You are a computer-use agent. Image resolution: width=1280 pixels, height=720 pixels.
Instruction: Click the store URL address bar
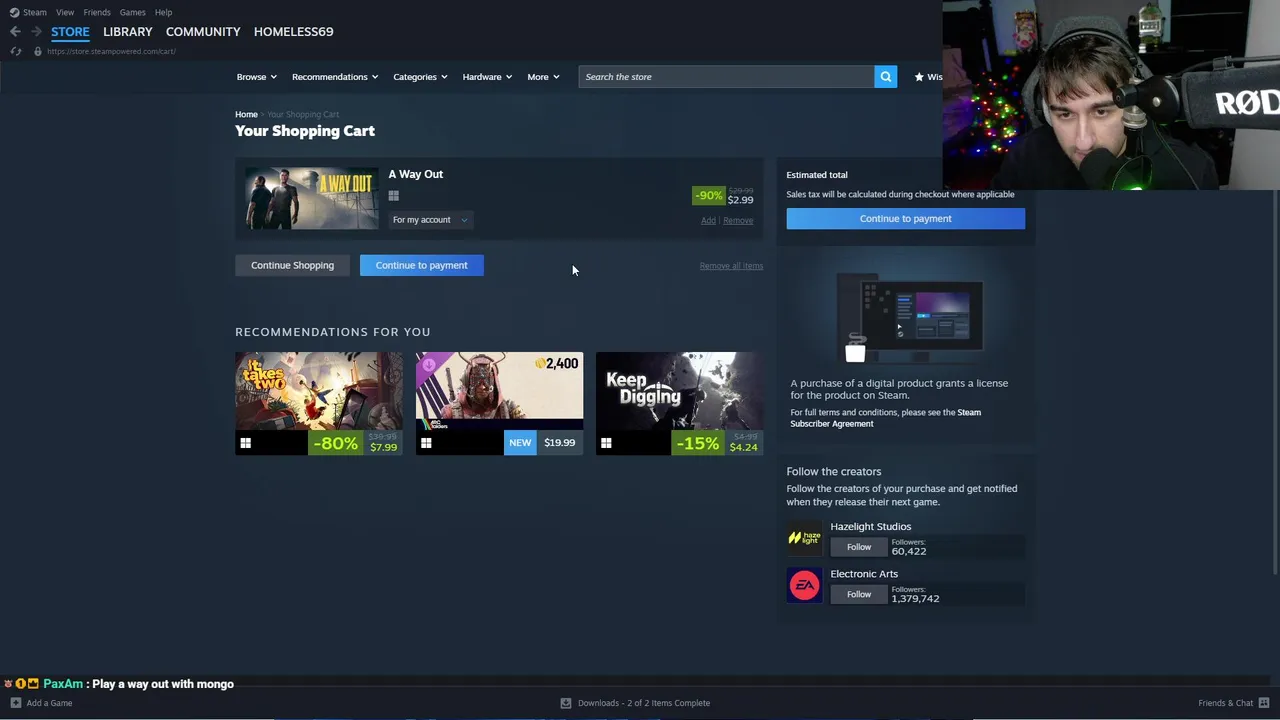111,51
